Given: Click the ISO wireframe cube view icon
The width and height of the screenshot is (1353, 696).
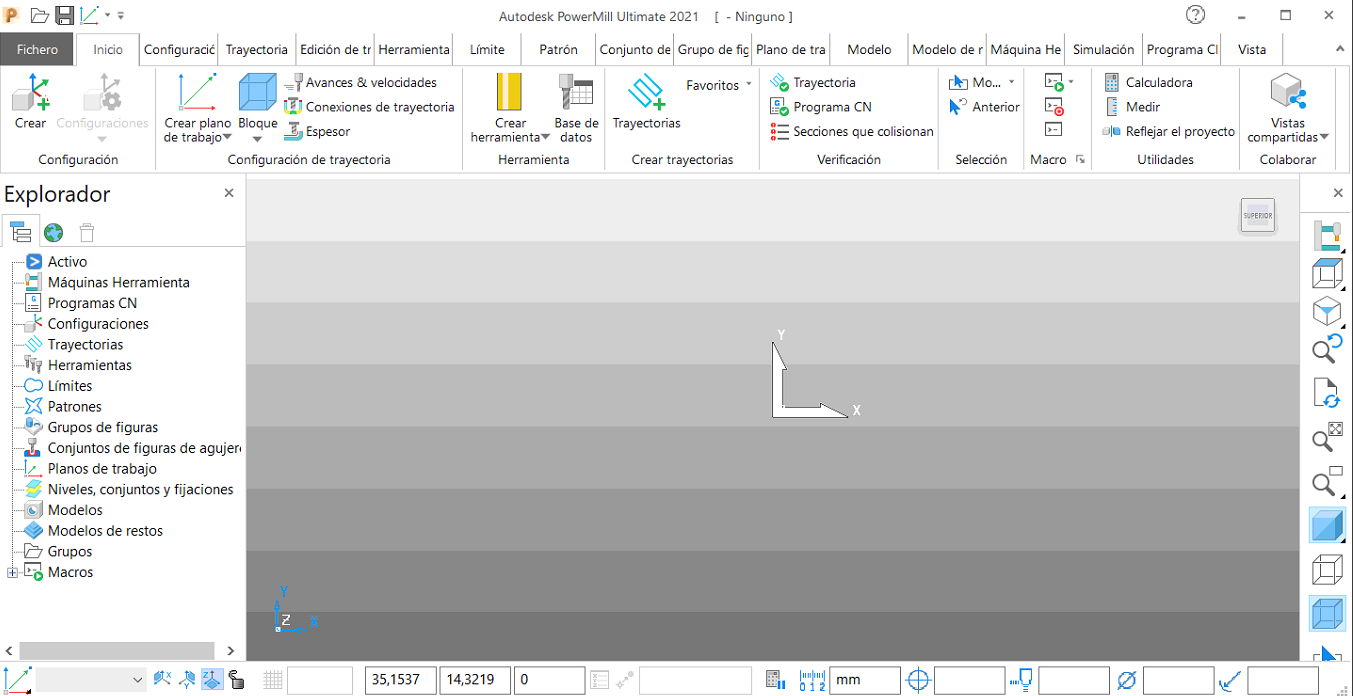Looking at the screenshot, I should click(1327, 311).
